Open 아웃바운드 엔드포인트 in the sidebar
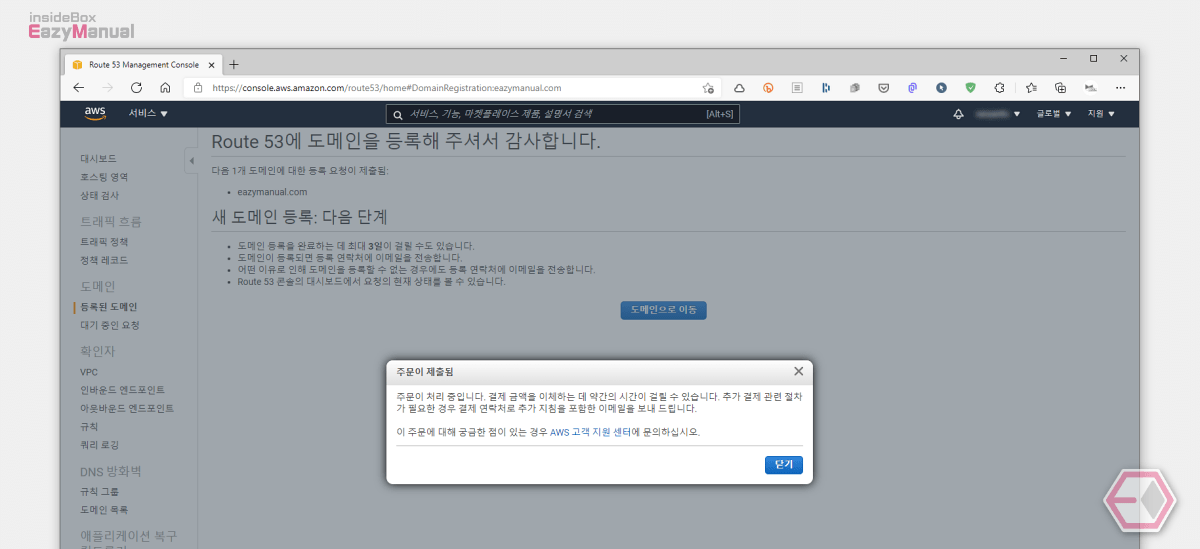Screen dimensions: 1200x549 (x=127, y=408)
